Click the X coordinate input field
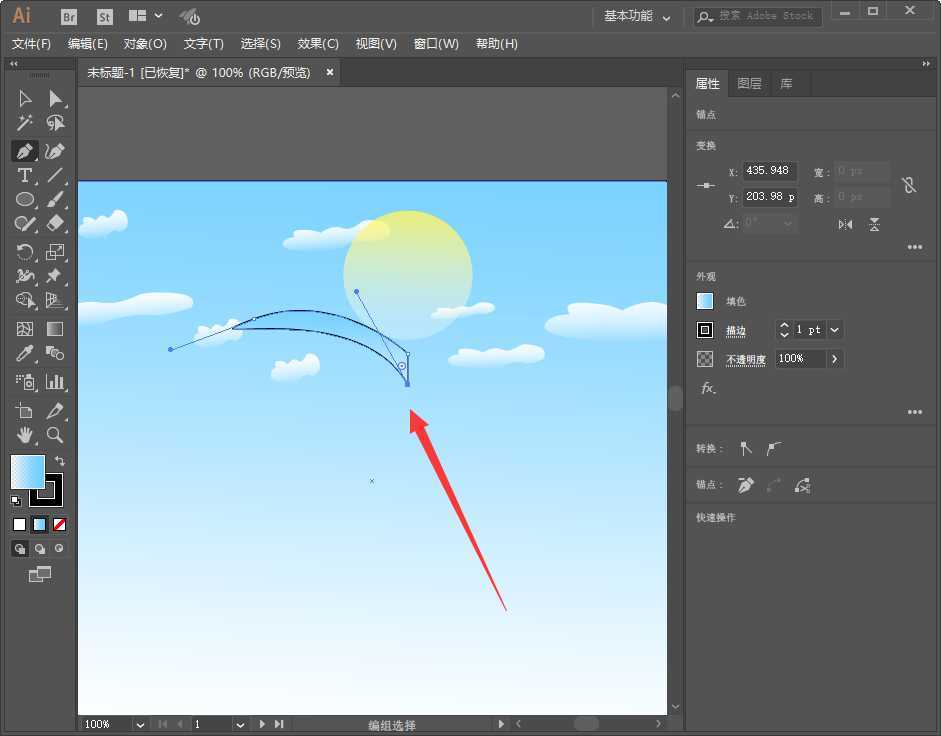Viewport: 941px width, 736px height. point(770,170)
